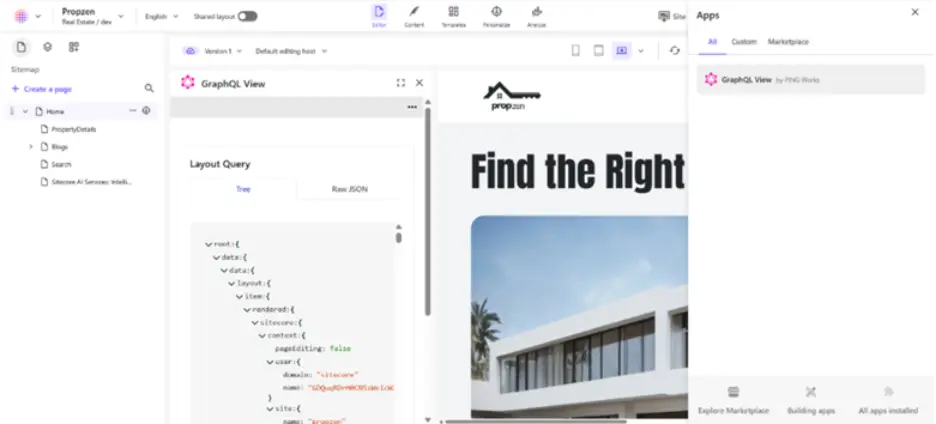Expand the dropdown next to Sitecore logo
Viewport: 936px width, 424px height.
(39, 17)
